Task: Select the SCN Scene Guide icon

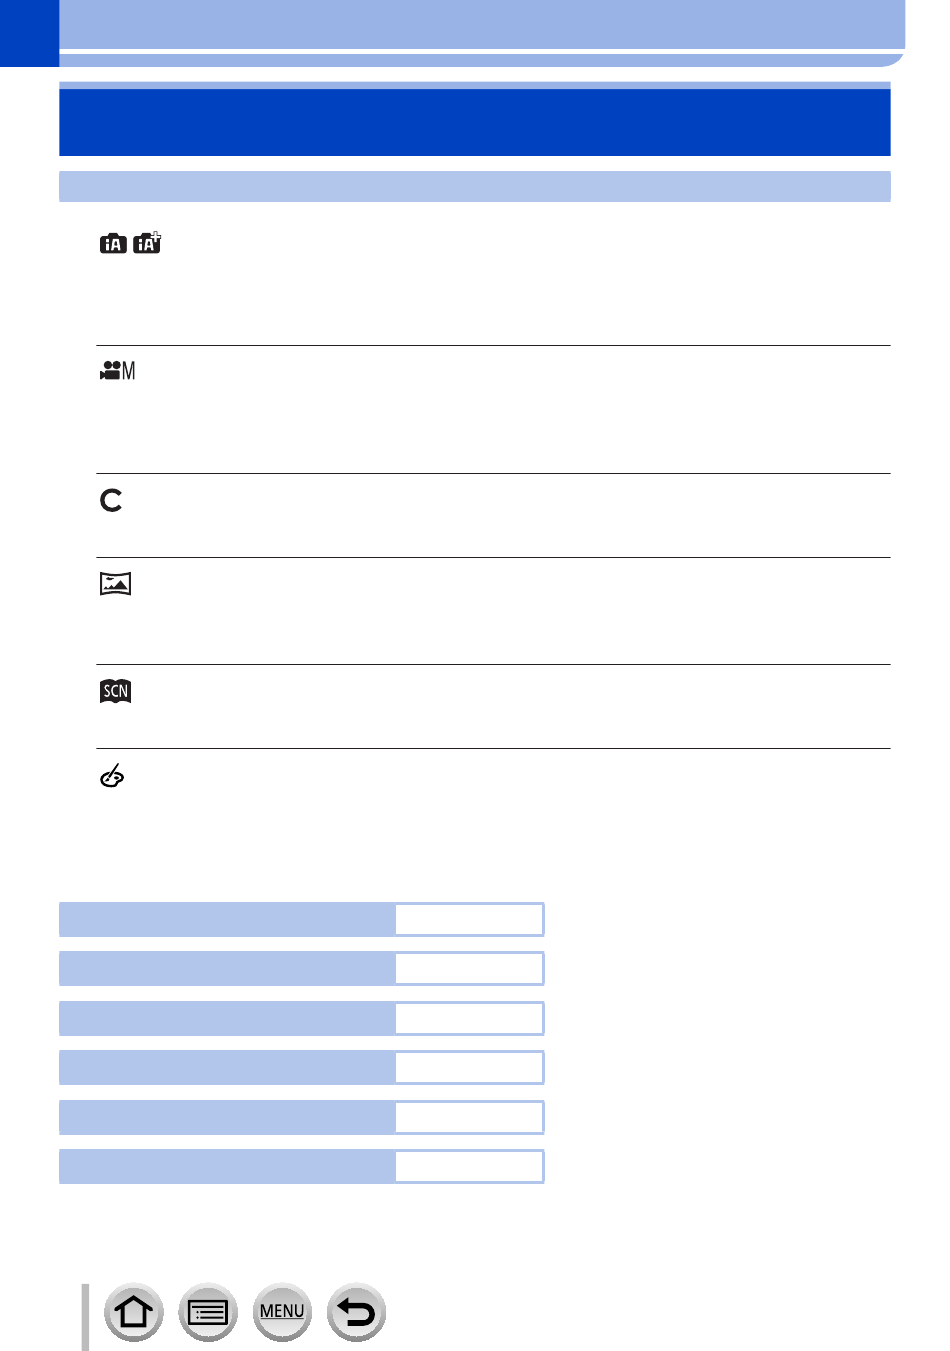Action: click(115, 691)
